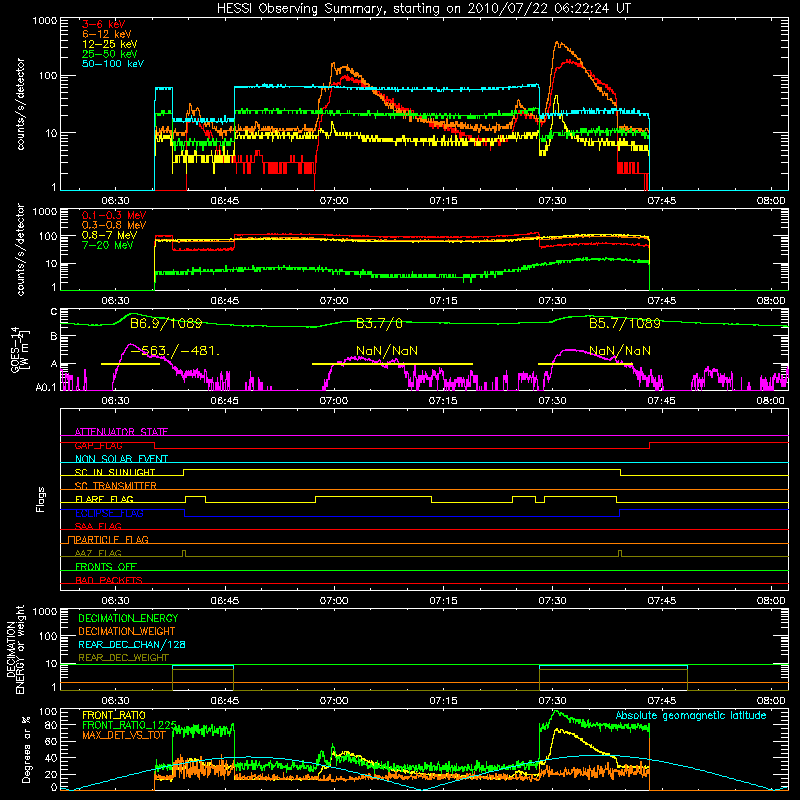Click the SC_TRANSMITTER flag label
This screenshot has height=800, width=800.
(x=115, y=486)
